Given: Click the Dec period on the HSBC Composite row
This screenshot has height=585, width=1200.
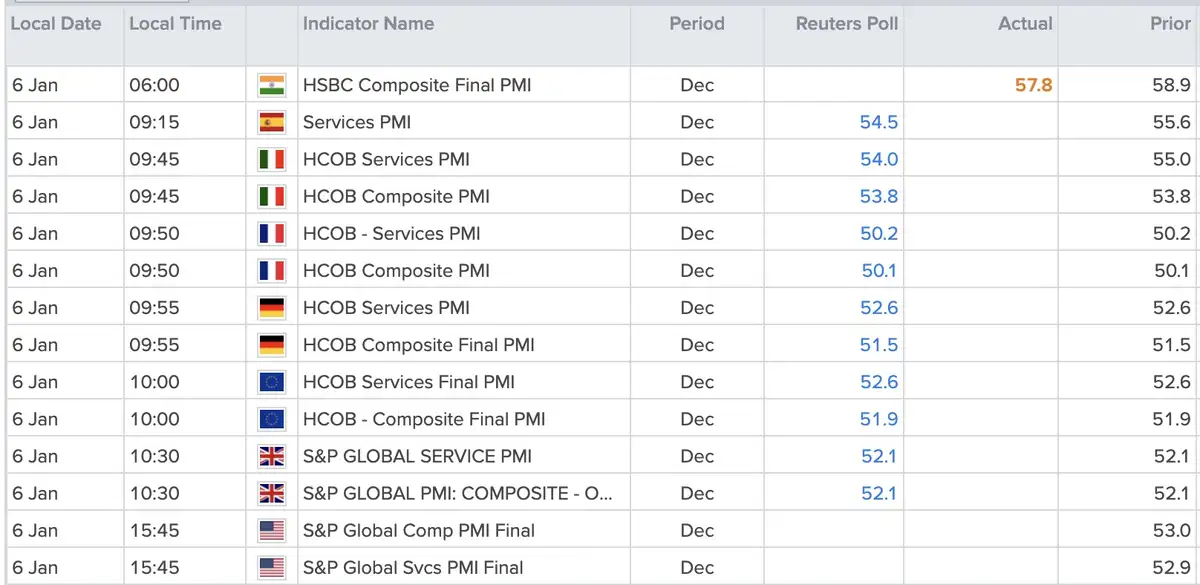Looking at the screenshot, I should pos(697,85).
